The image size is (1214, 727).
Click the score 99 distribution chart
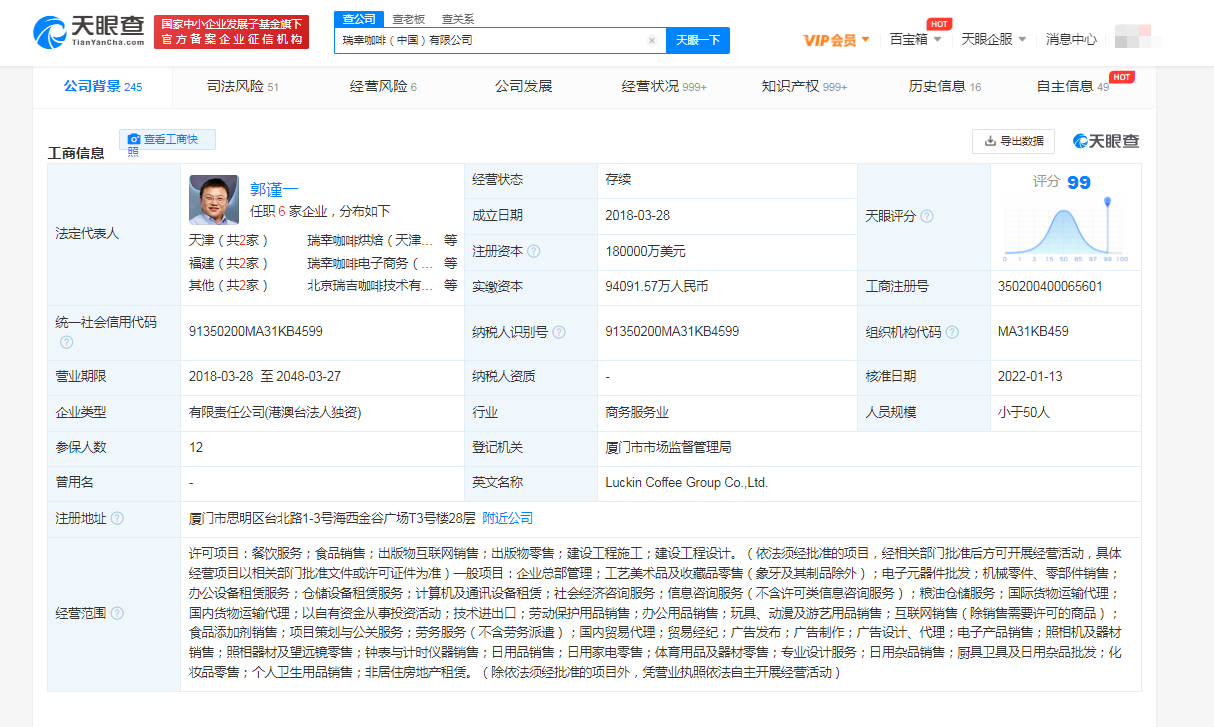(1066, 229)
